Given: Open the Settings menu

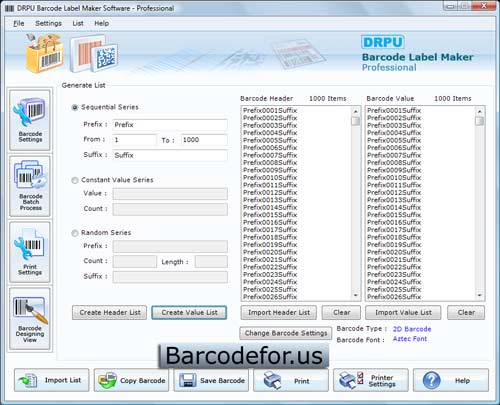Looking at the screenshot, I should pyautogui.click(x=48, y=23).
